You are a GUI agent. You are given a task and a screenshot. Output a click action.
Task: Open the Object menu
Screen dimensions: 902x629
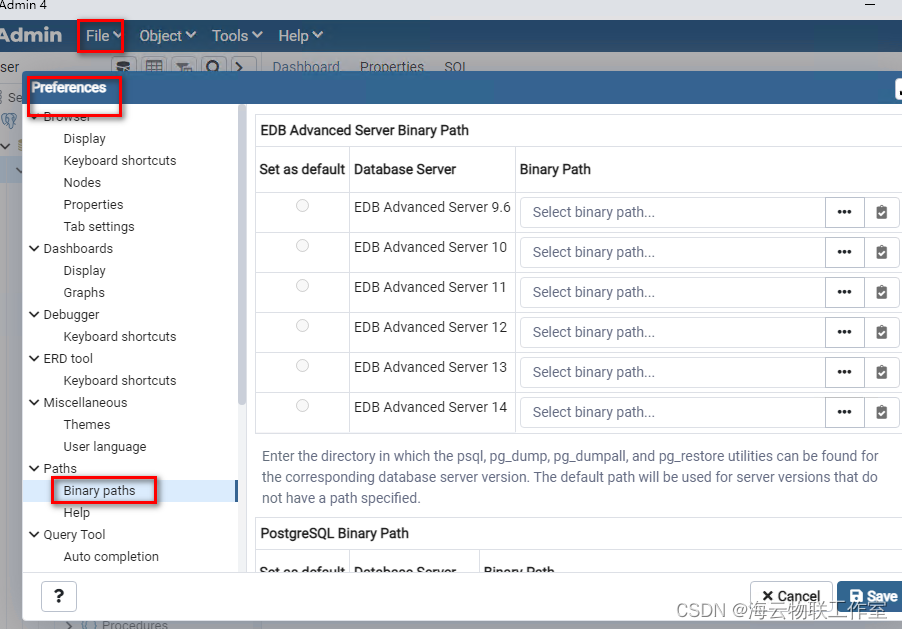[x=167, y=36]
